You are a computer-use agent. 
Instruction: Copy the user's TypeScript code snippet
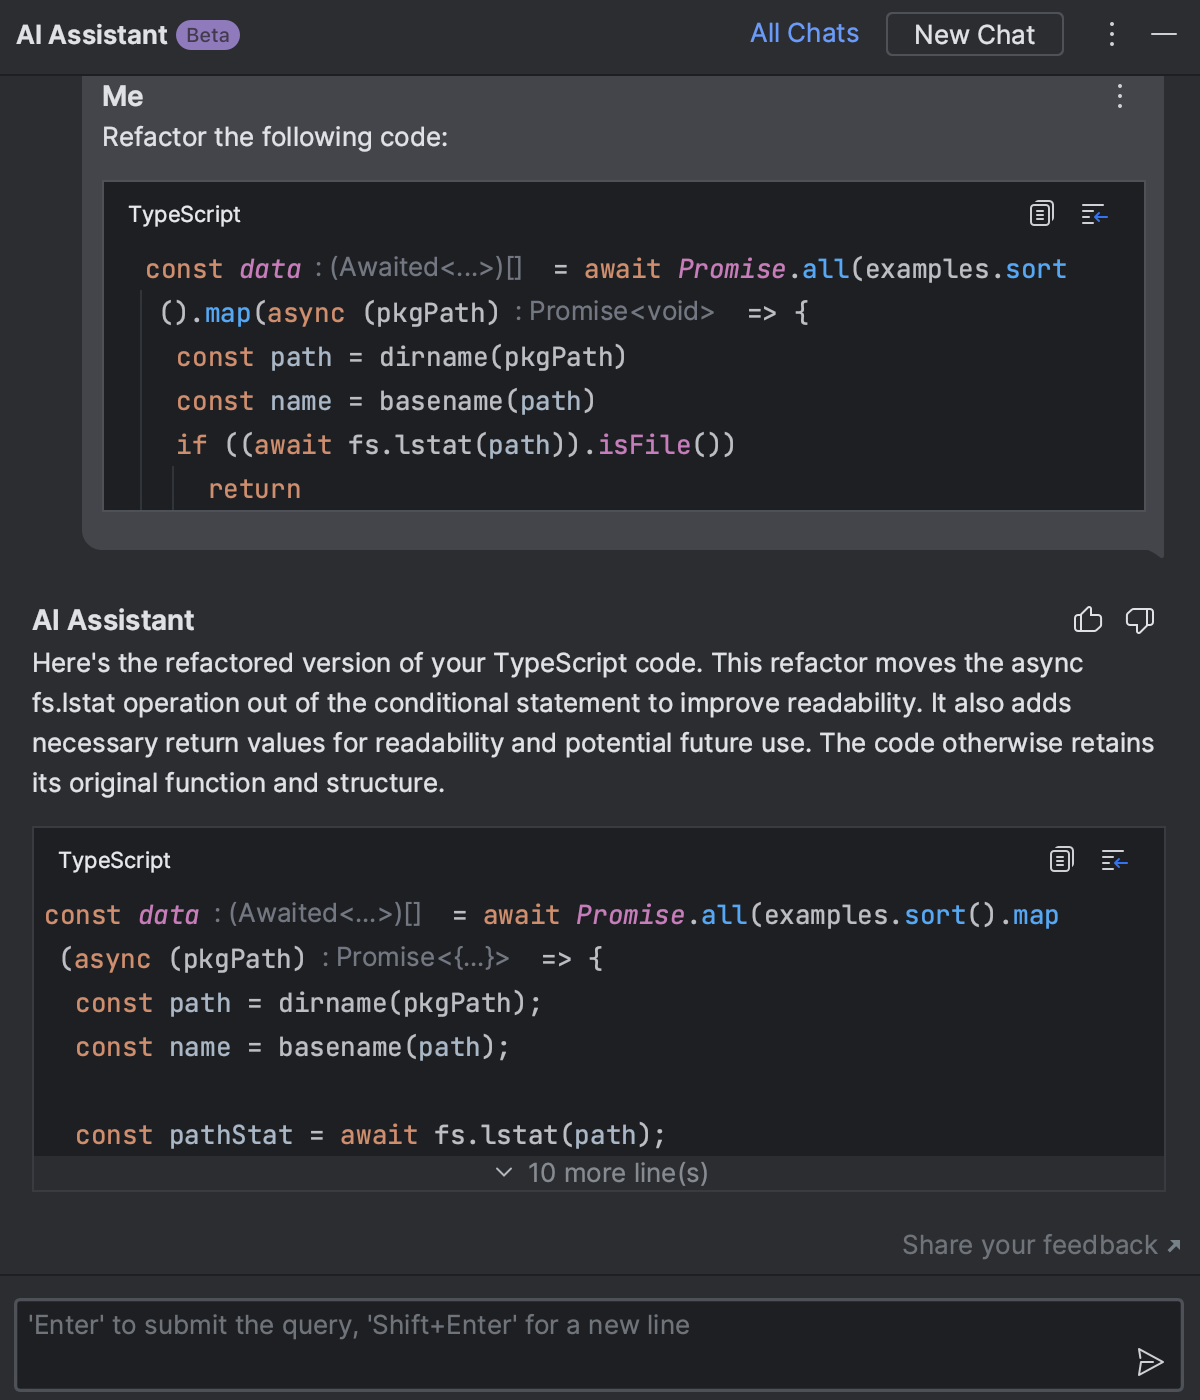click(x=1041, y=214)
